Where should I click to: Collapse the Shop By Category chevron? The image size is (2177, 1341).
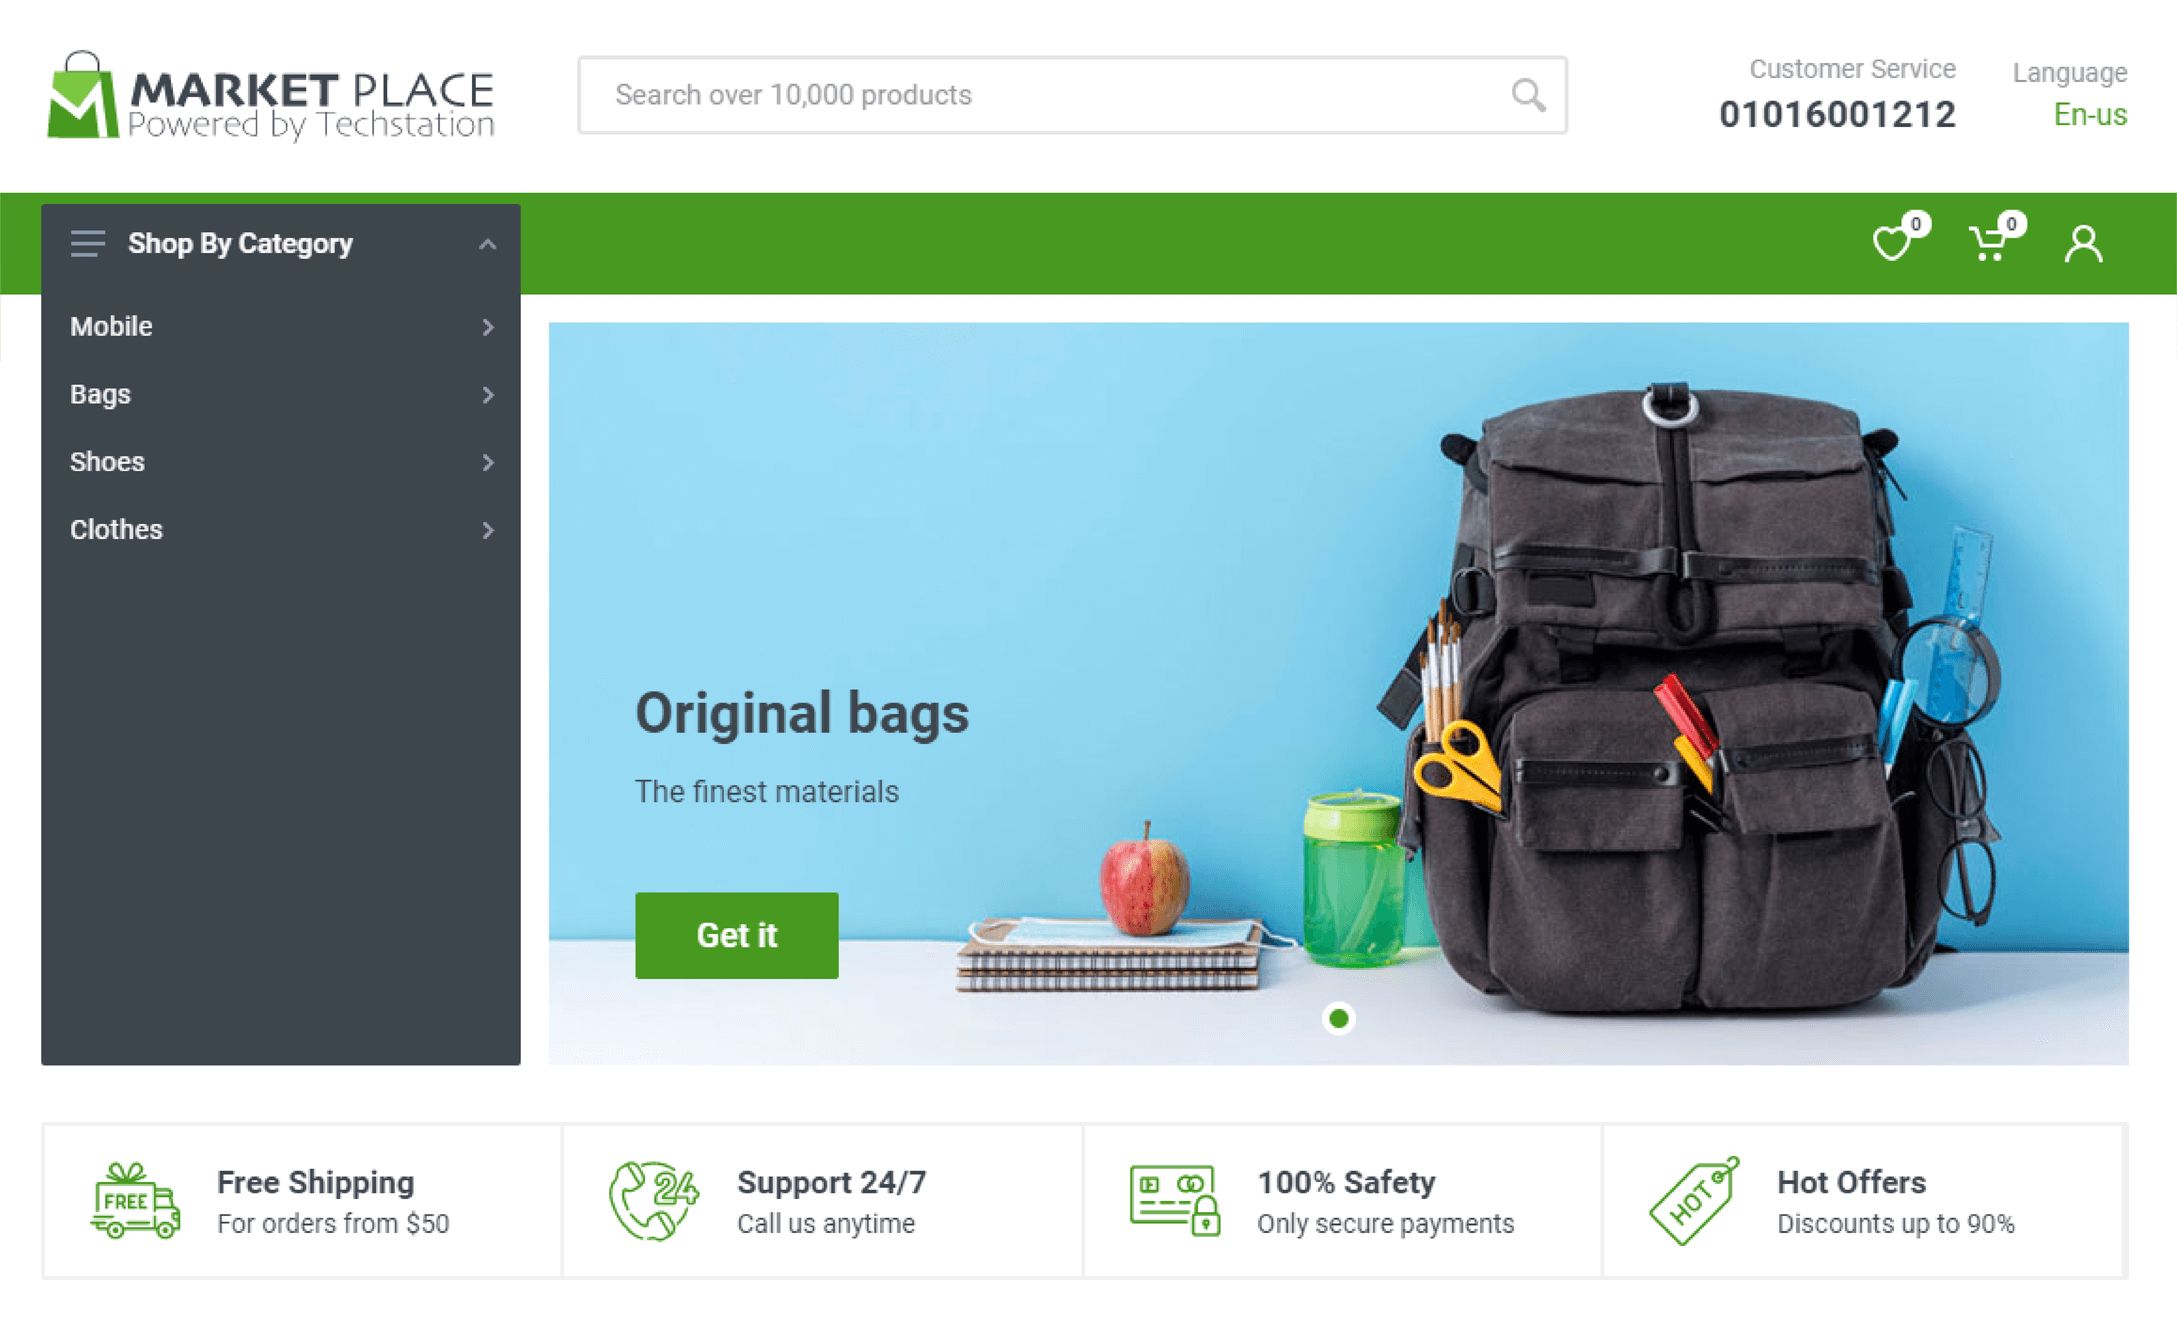pyautogui.click(x=487, y=244)
